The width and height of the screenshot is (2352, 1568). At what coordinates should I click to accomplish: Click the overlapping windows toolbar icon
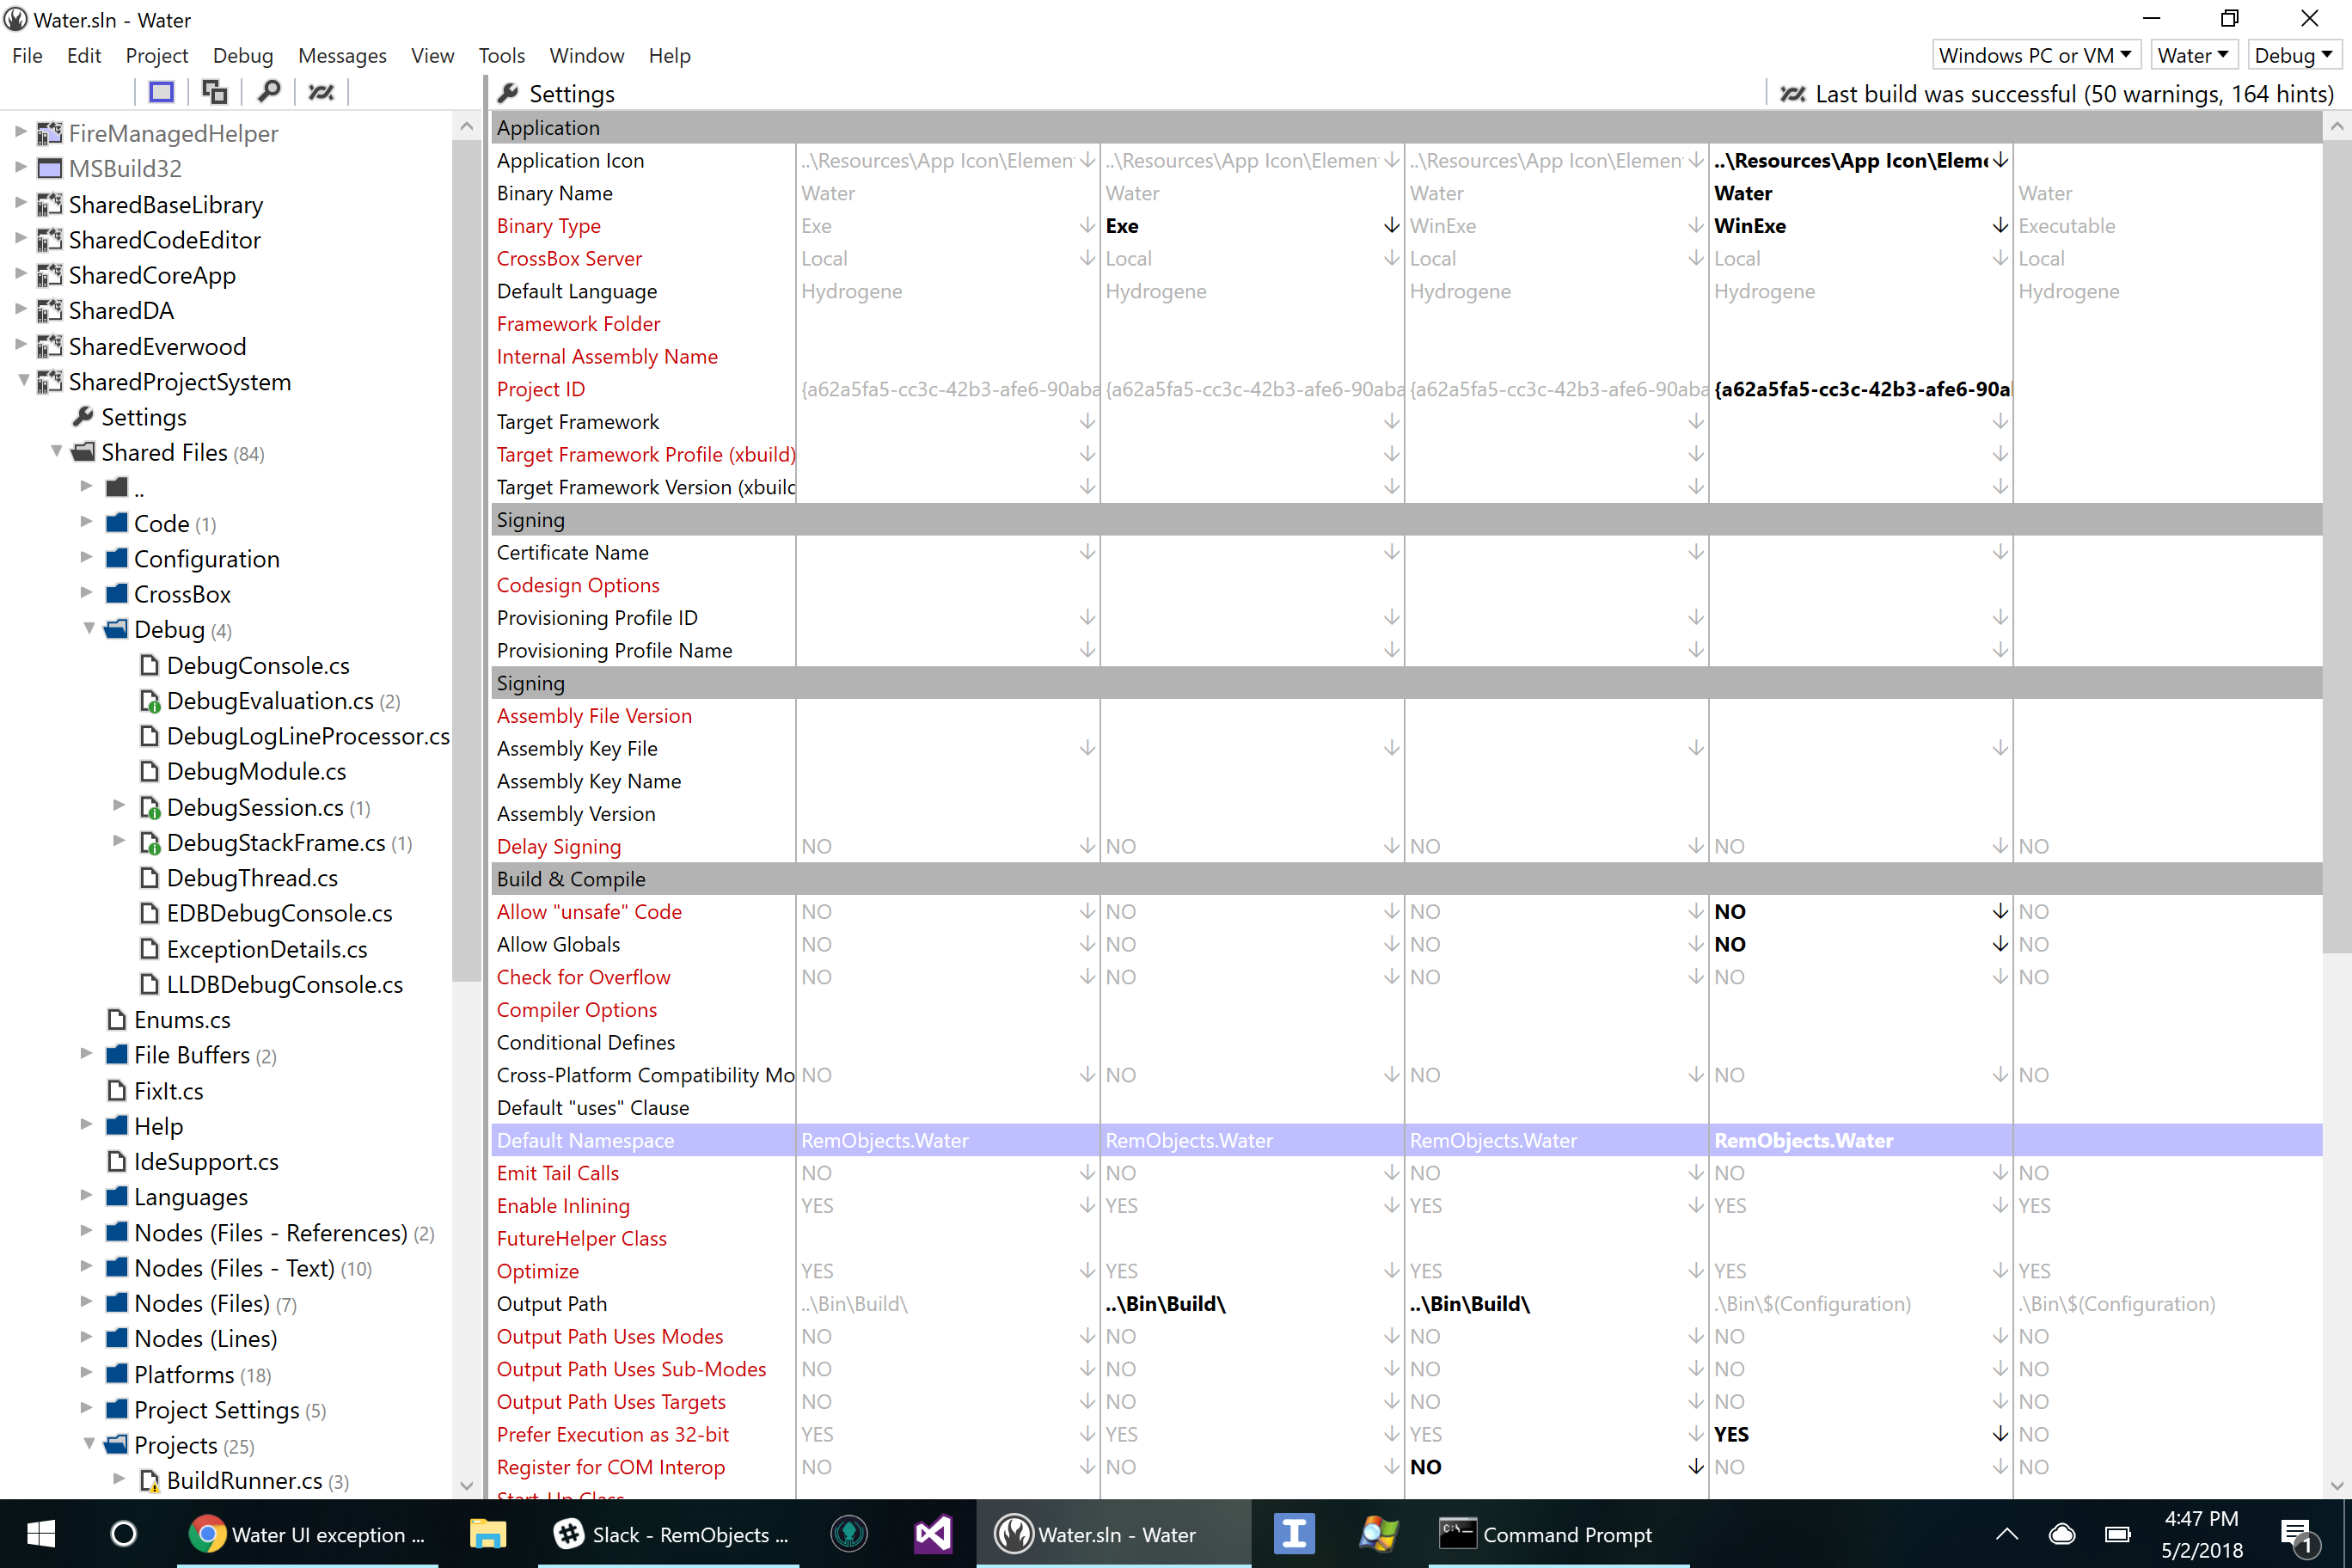click(x=214, y=92)
